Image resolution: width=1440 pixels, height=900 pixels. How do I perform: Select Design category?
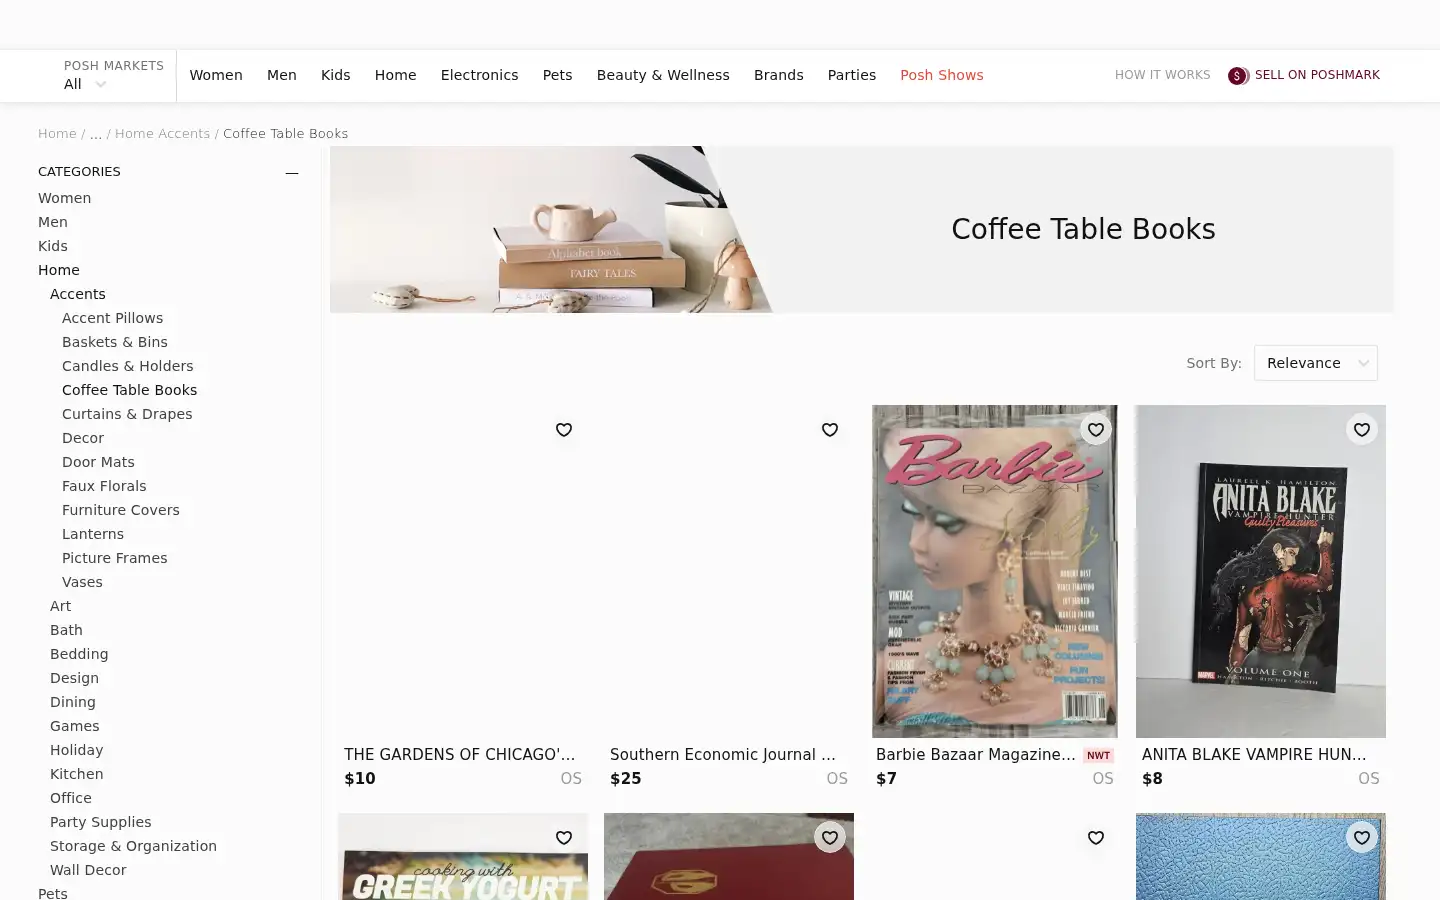pyautogui.click(x=75, y=678)
